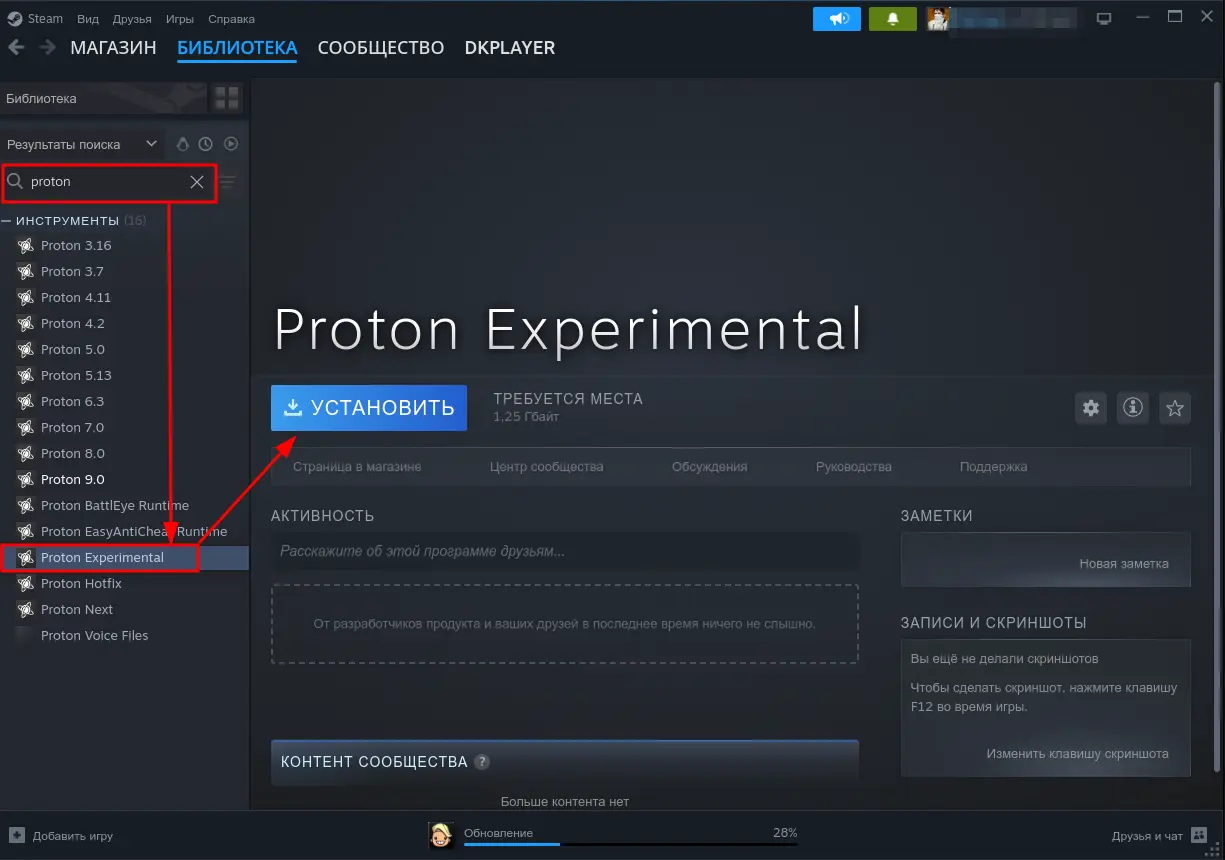Open the Обсуждения link

710,467
